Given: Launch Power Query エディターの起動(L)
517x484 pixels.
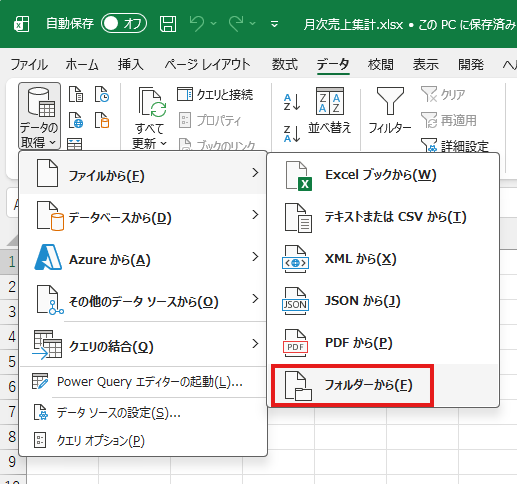Looking at the screenshot, I should [143, 382].
